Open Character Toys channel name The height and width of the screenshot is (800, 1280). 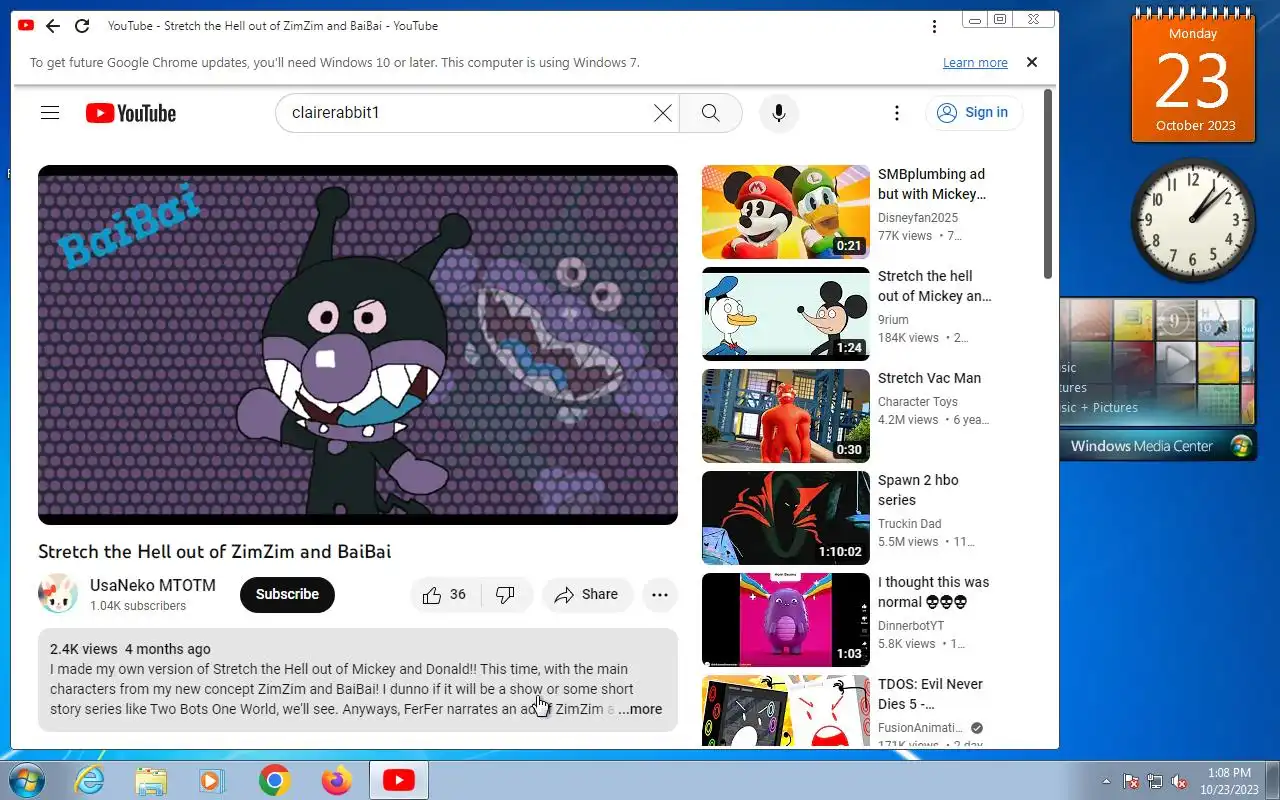point(918,402)
